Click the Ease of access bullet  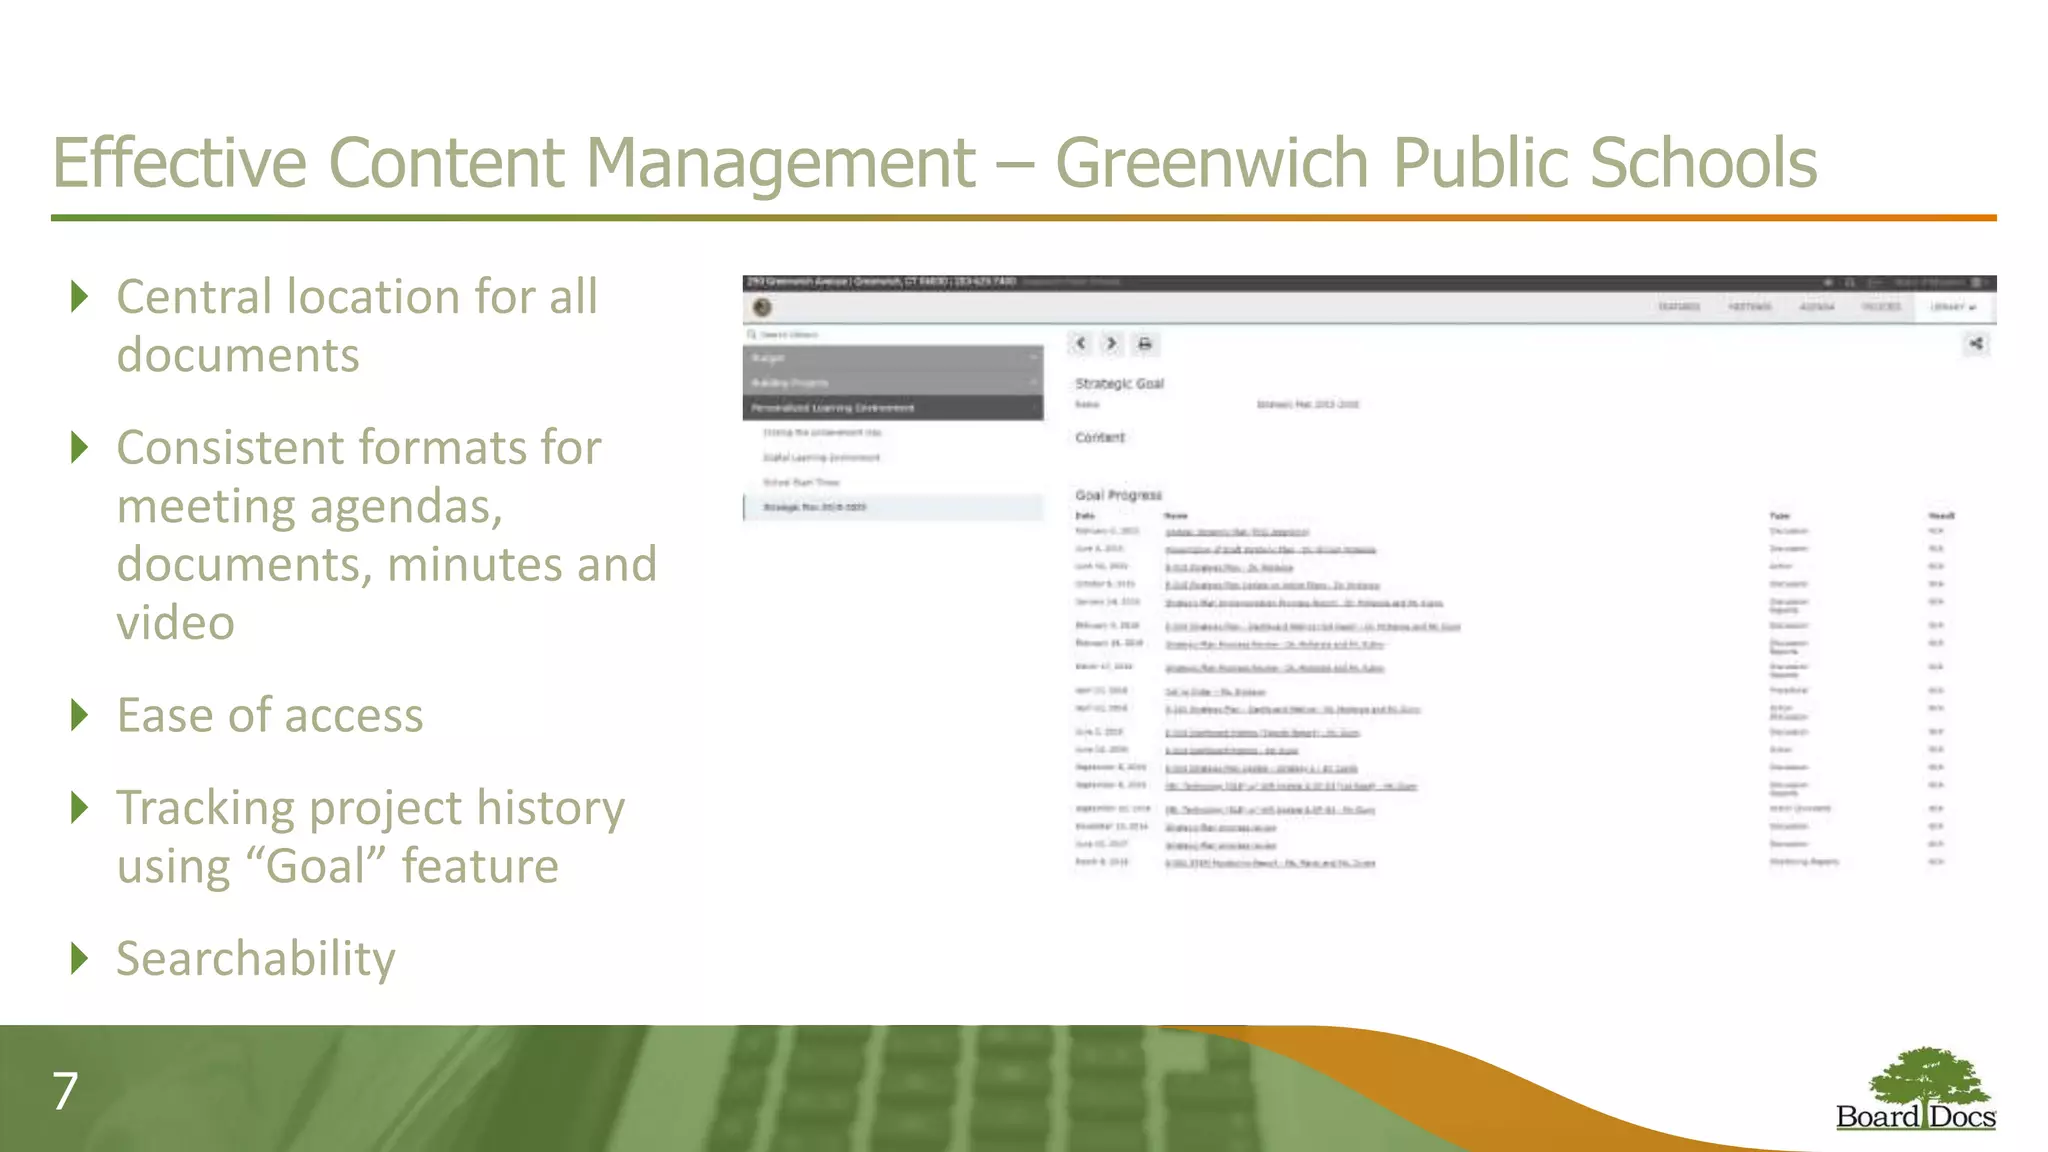click(x=270, y=715)
